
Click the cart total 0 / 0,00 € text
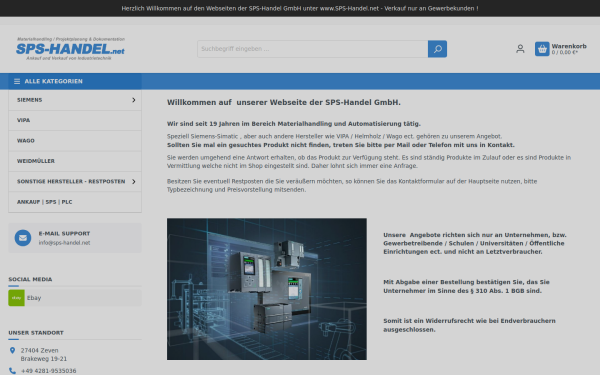pyautogui.click(x=565, y=52)
